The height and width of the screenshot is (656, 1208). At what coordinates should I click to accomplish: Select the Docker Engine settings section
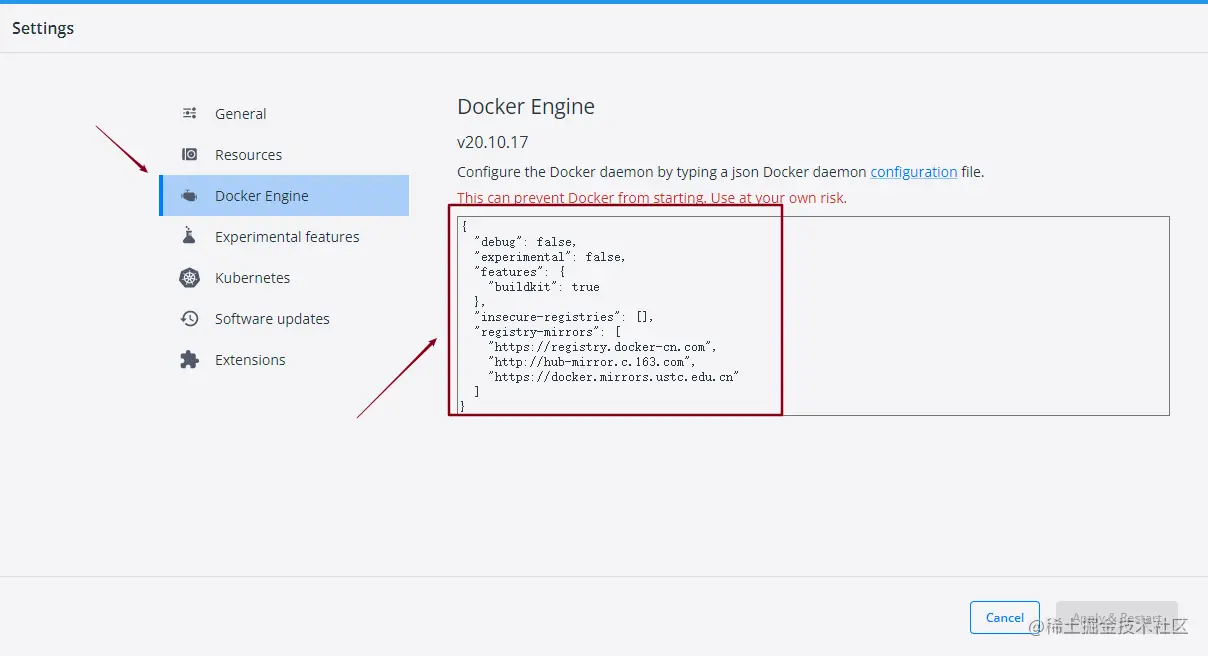click(284, 196)
